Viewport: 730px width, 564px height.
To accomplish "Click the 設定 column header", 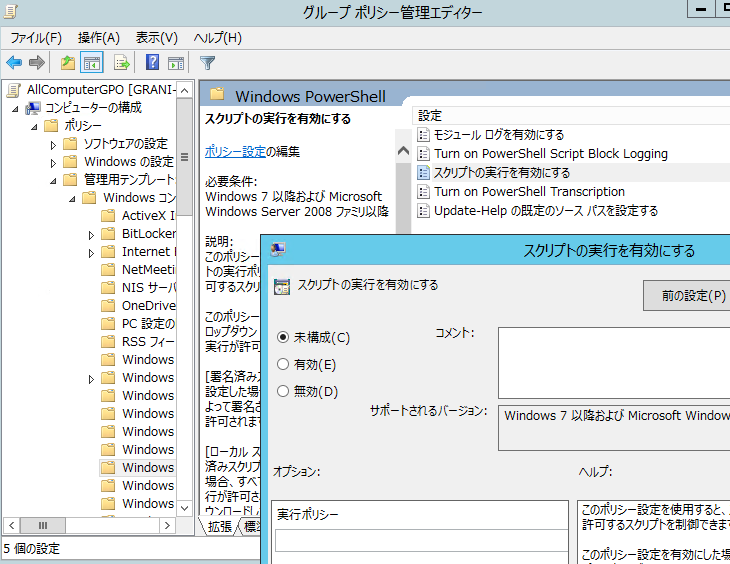I will pyautogui.click(x=571, y=116).
